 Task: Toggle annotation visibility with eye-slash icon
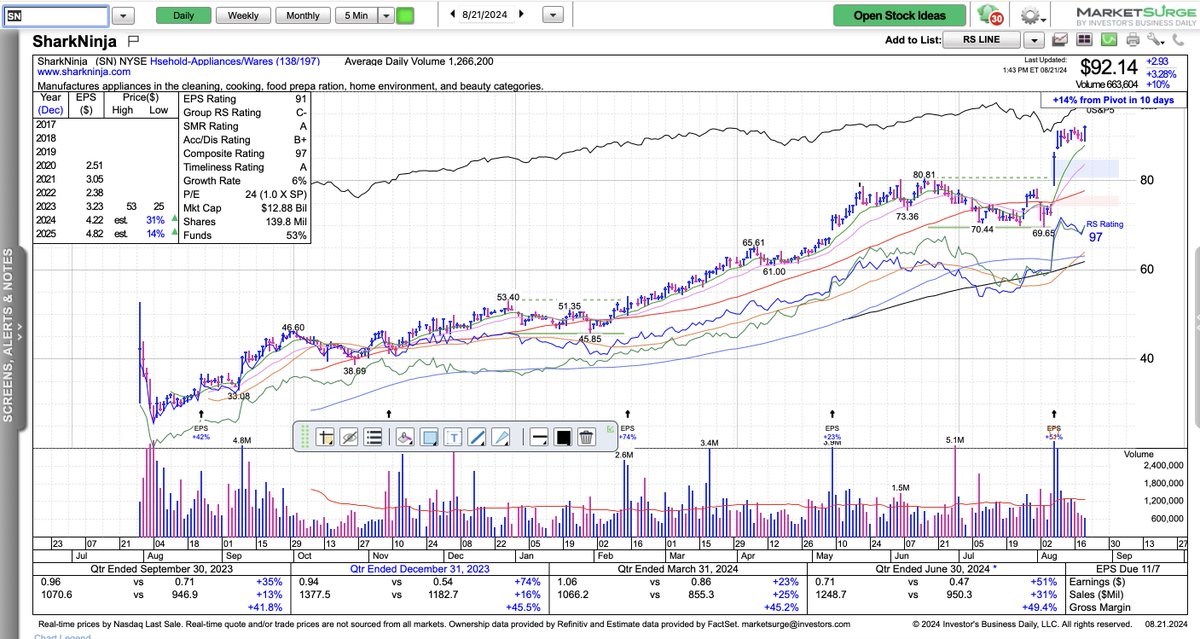point(347,438)
